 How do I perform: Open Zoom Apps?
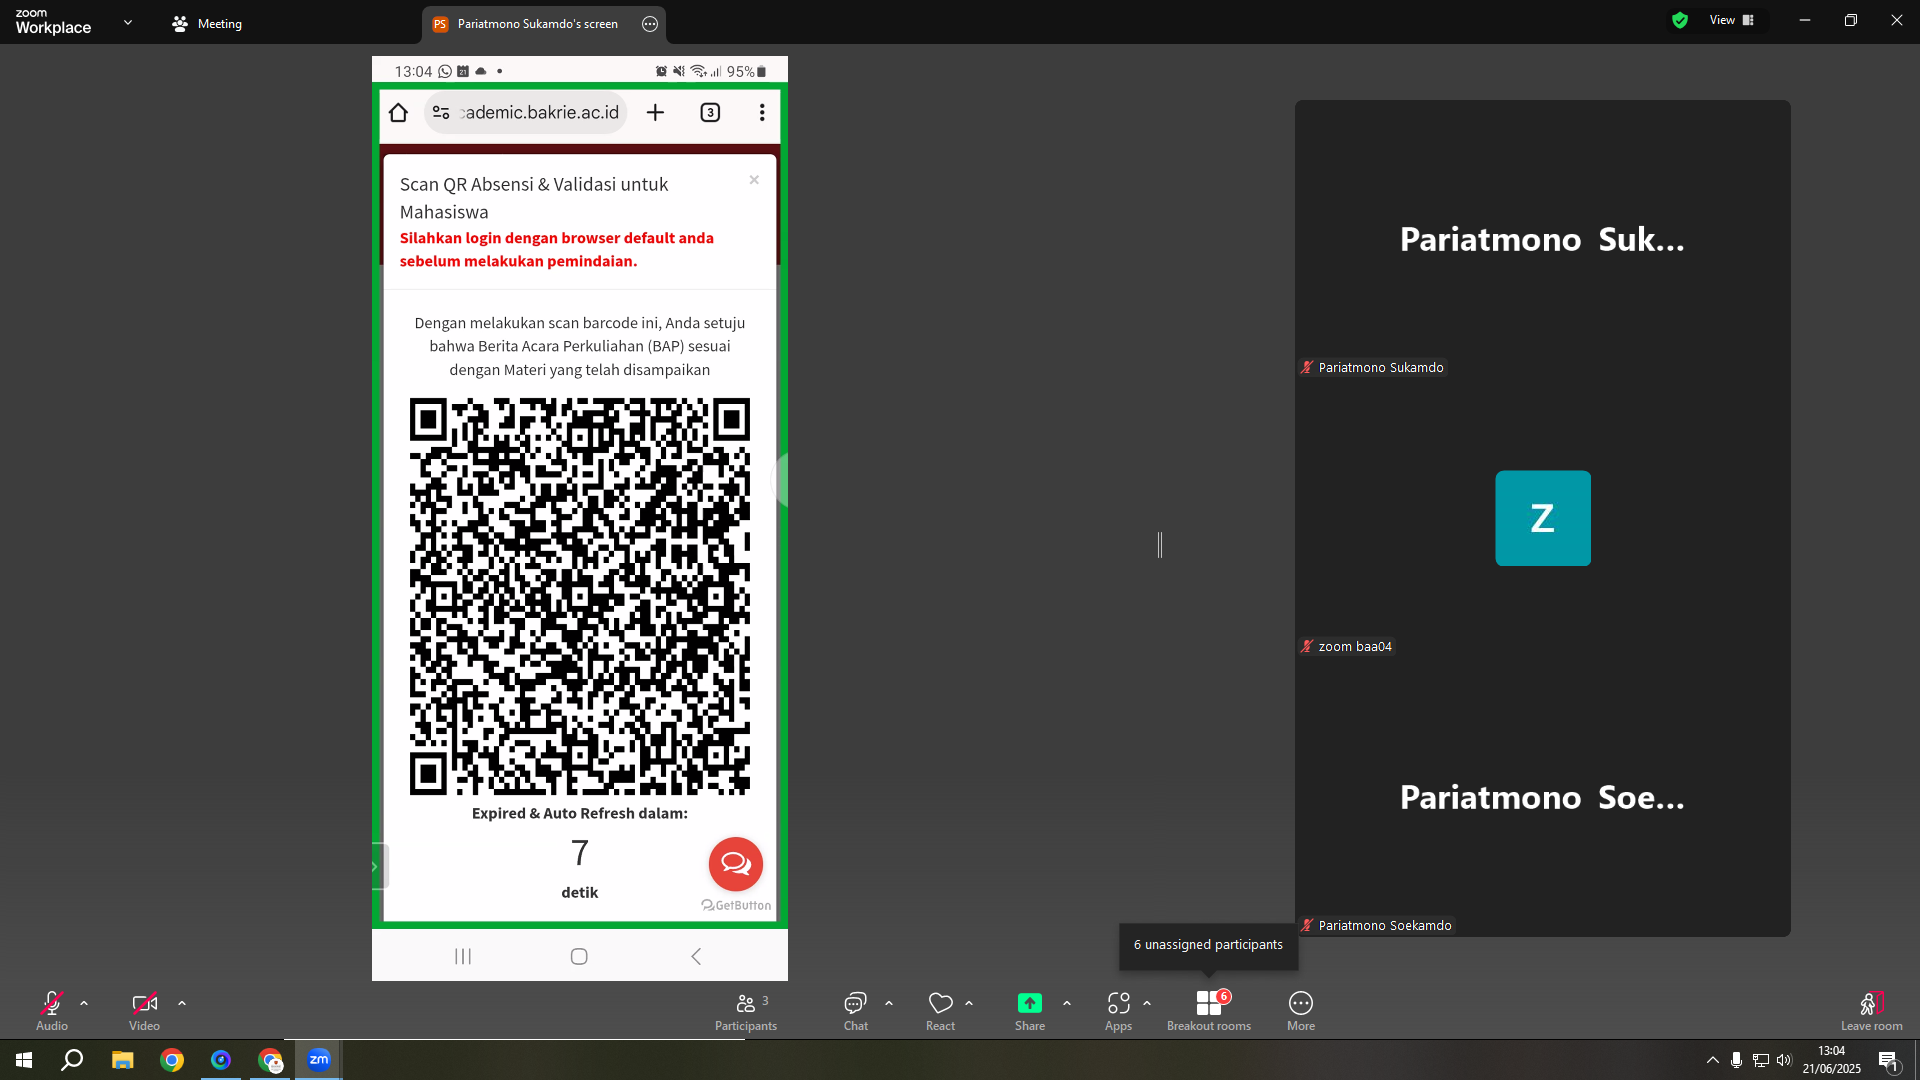1119,1010
